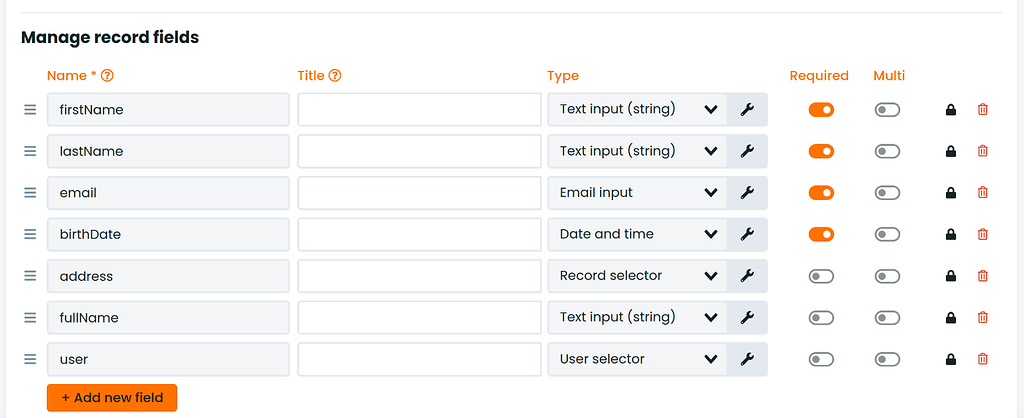Click the lock icon in email row

(951, 193)
